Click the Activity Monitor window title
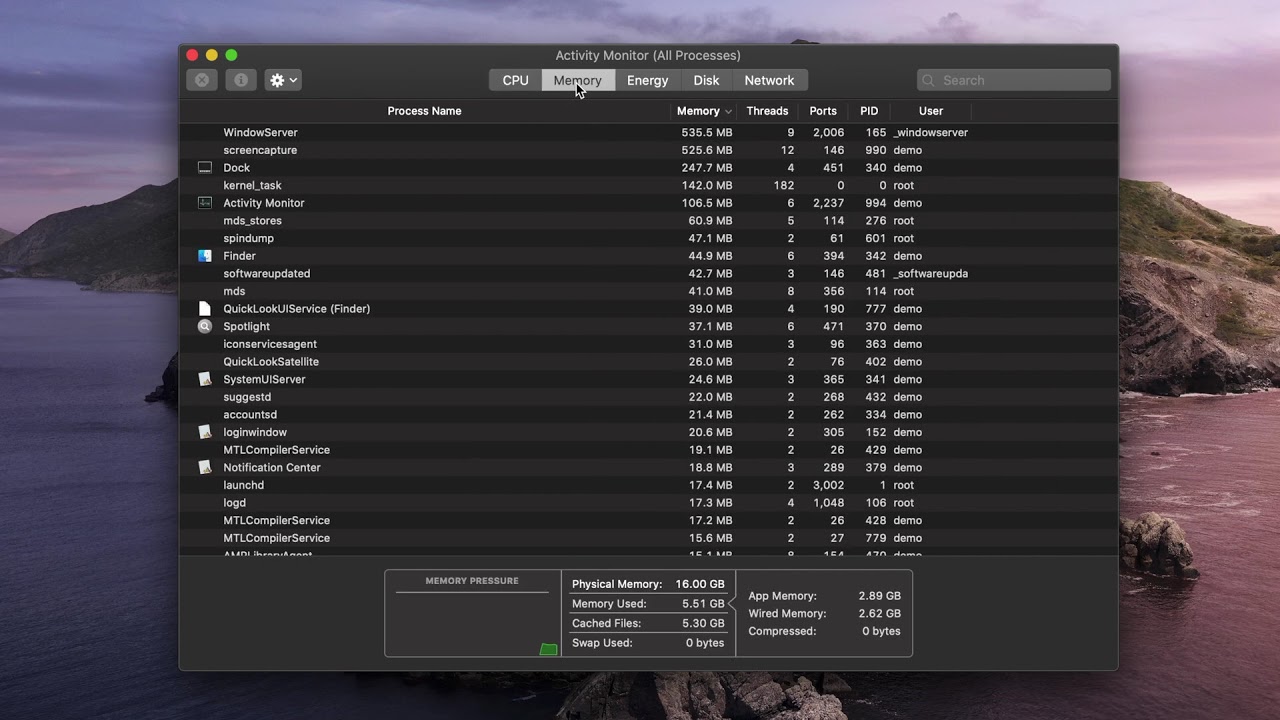Image resolution: width=1280 pixels, height=720 pixels. tap(648, 55)
